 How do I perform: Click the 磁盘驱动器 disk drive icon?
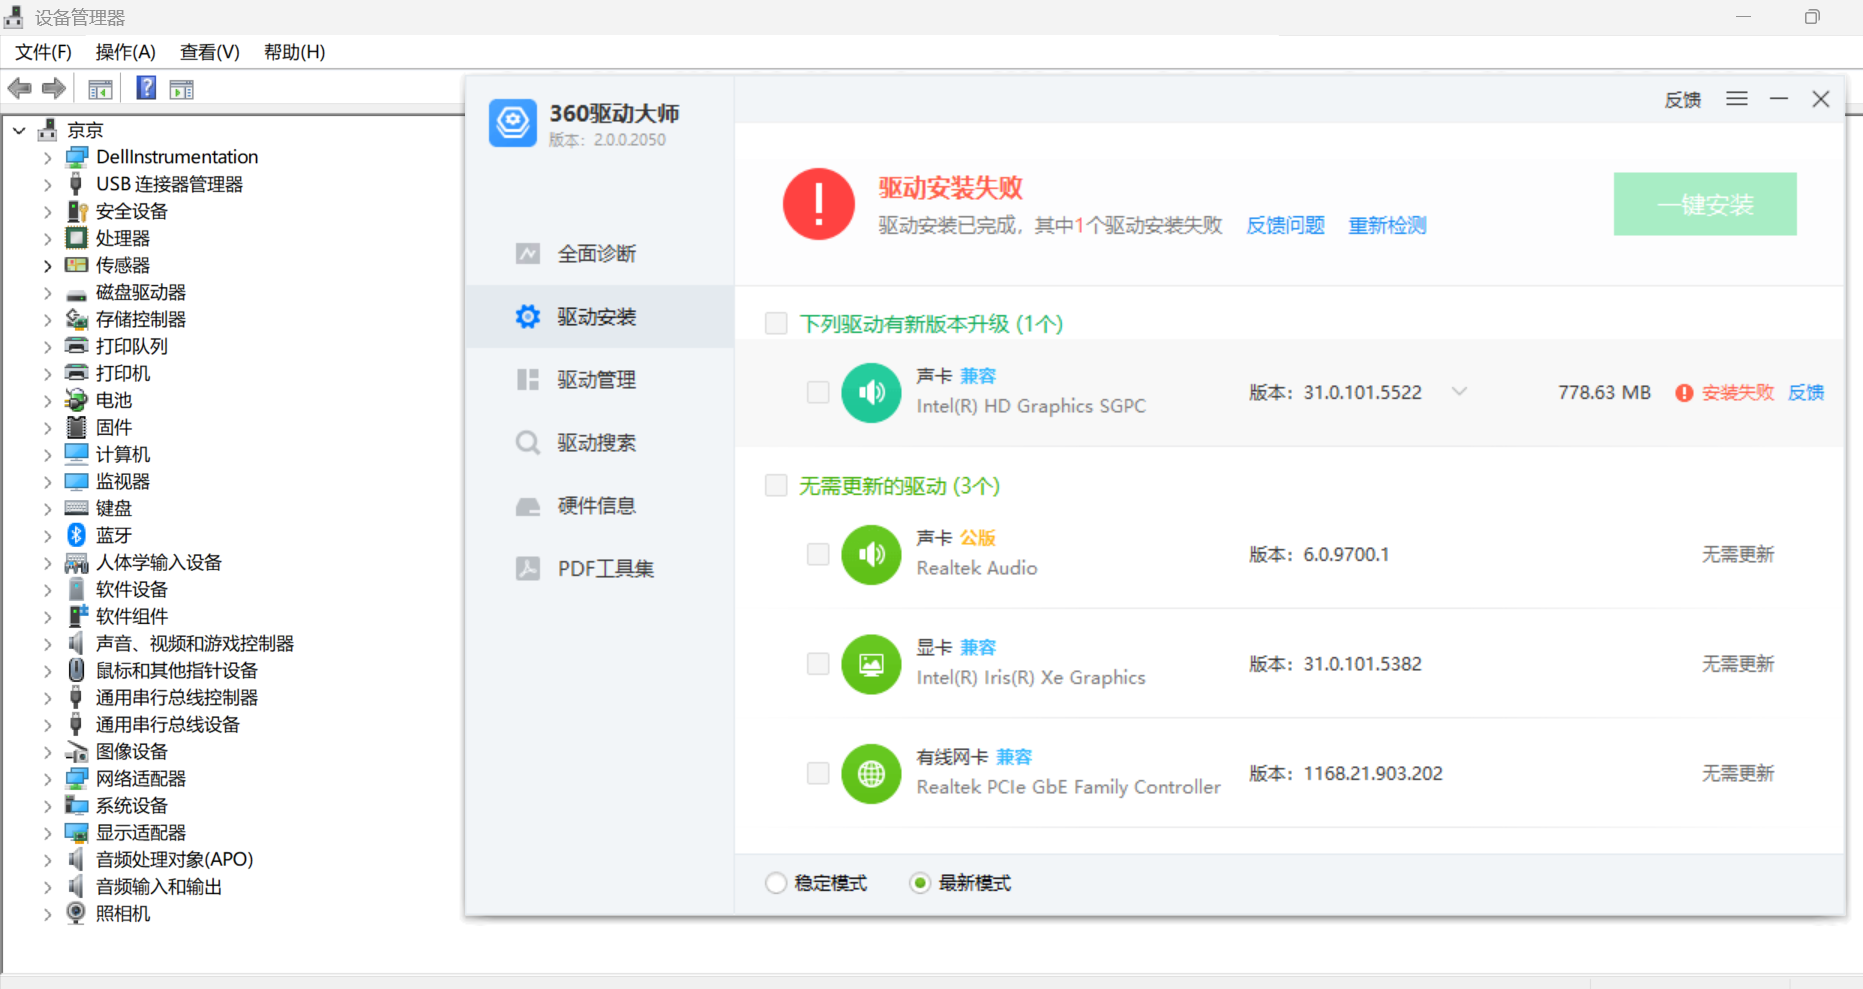(76, 293)
